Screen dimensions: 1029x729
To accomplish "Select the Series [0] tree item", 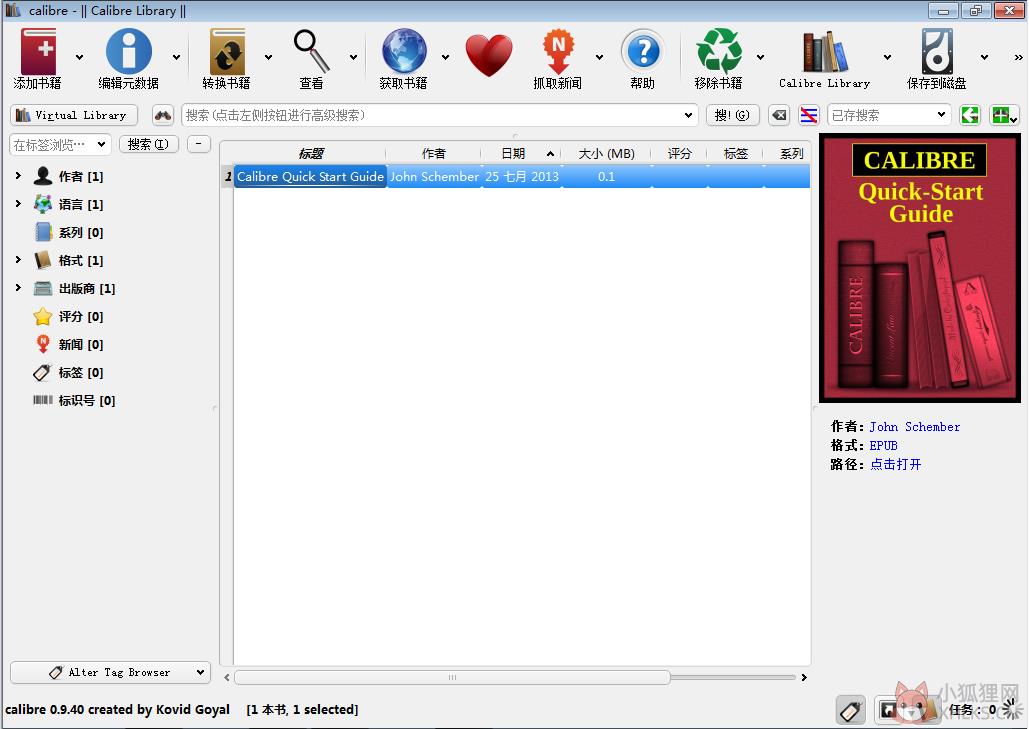I will 68,232.
